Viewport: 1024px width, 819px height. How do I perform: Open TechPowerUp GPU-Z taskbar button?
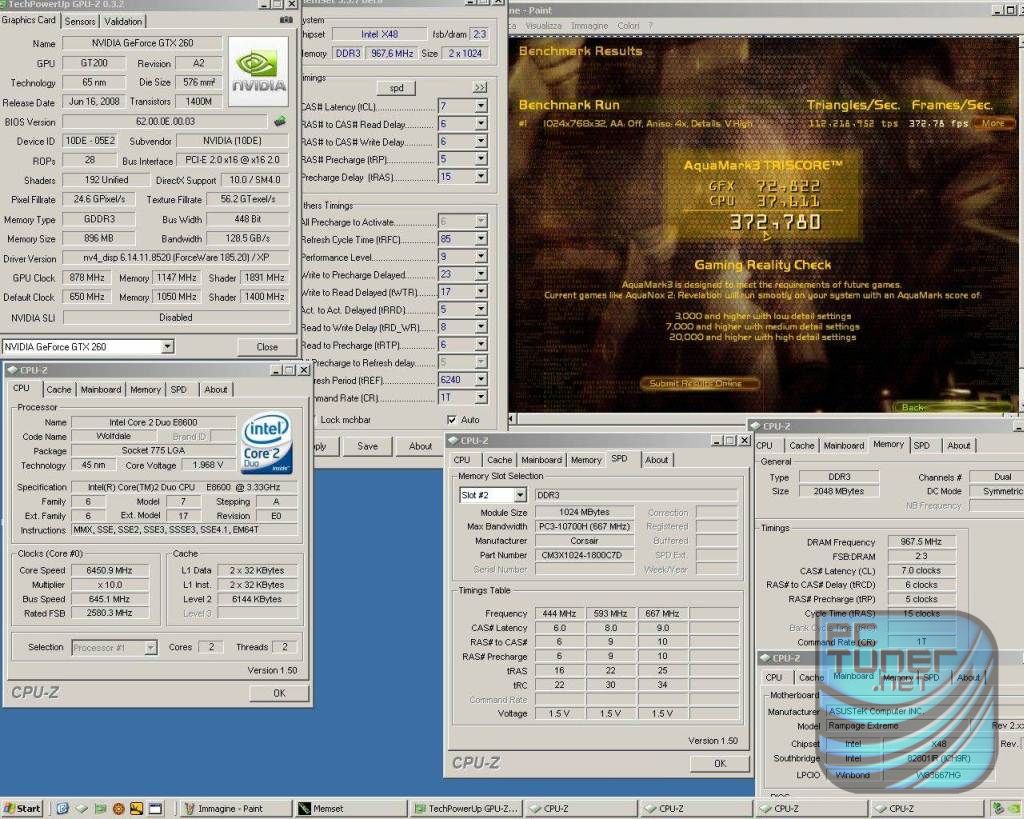466,809
